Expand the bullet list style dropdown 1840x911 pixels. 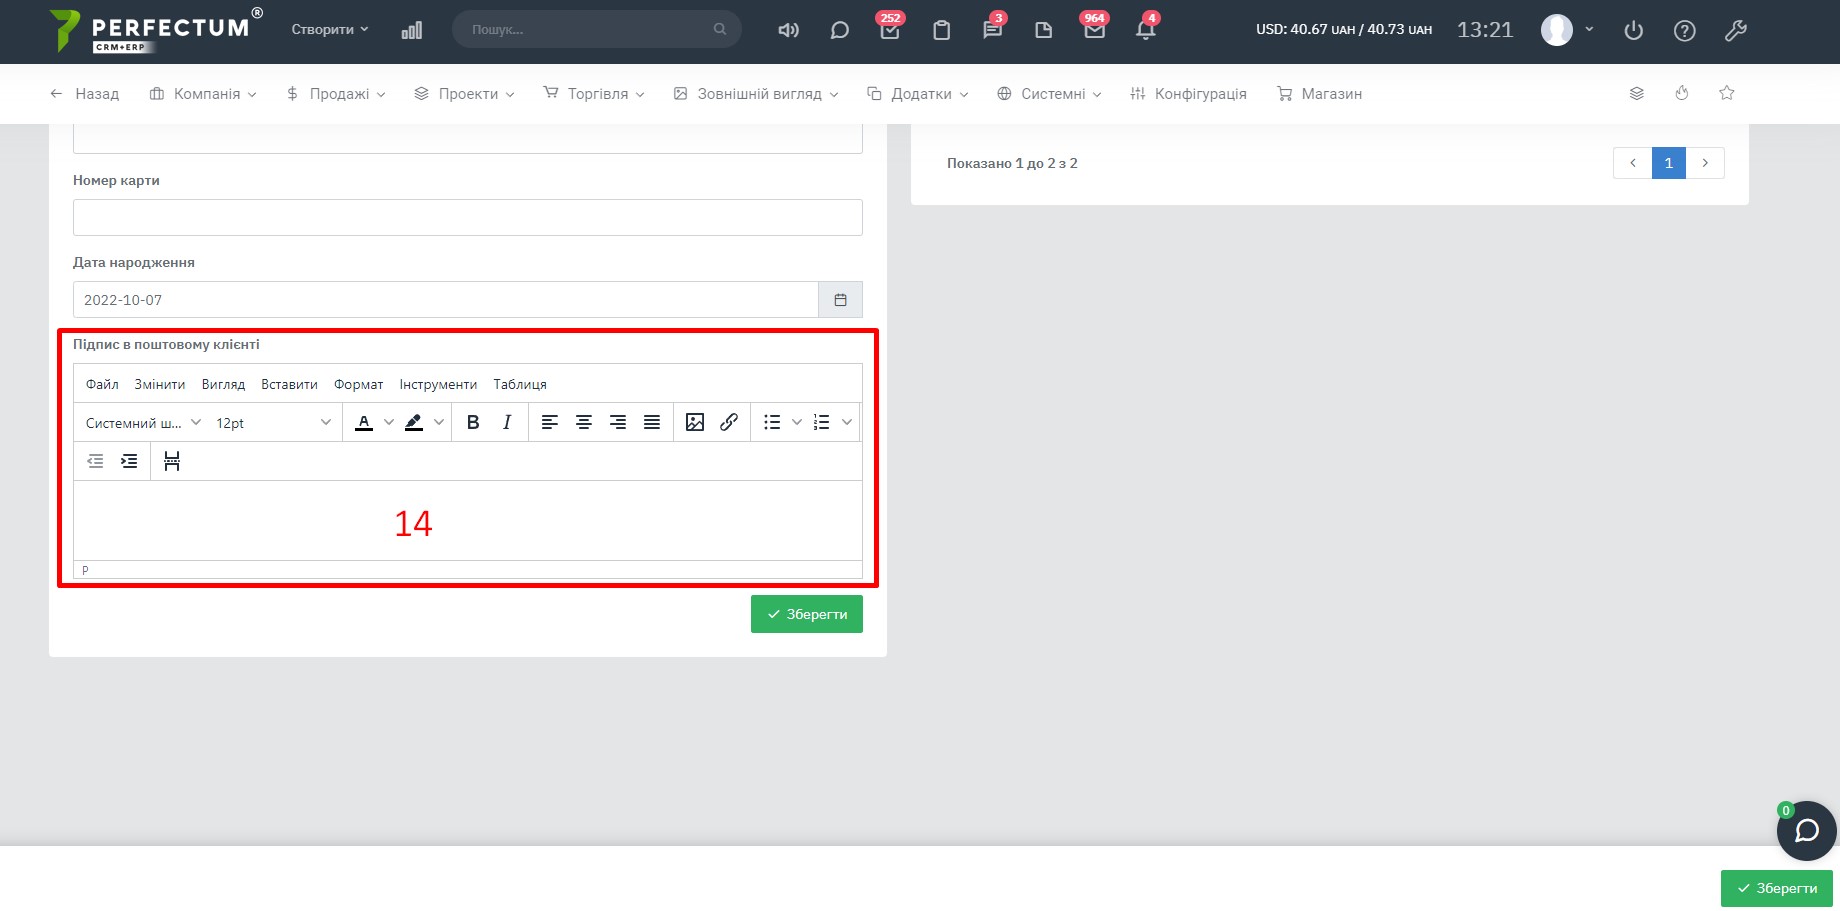pyautogui.click(x=797, y=422)
